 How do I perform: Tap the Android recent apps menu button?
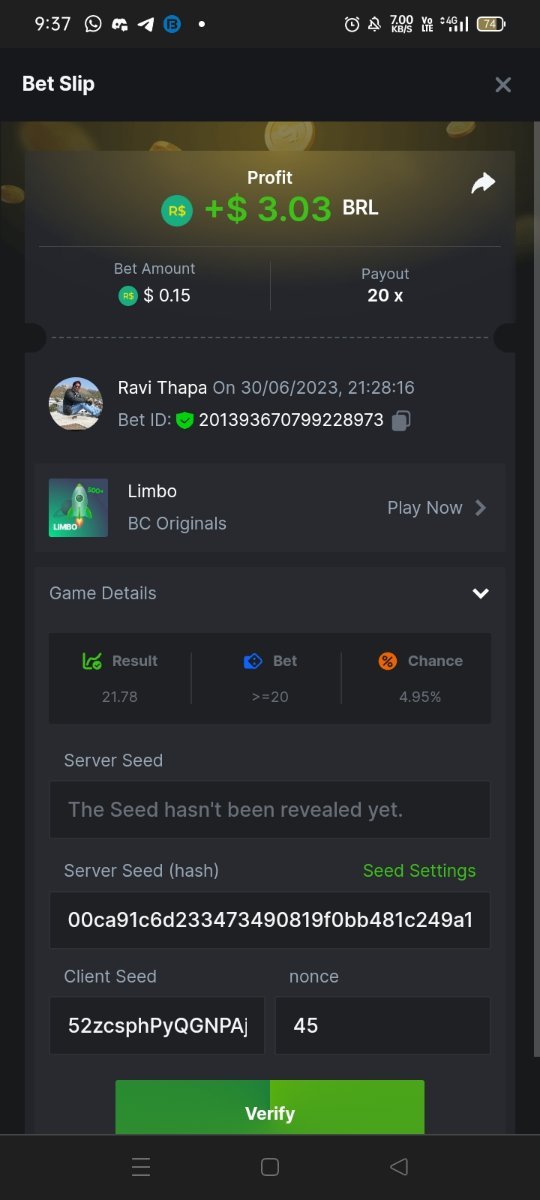(141, 1167)
